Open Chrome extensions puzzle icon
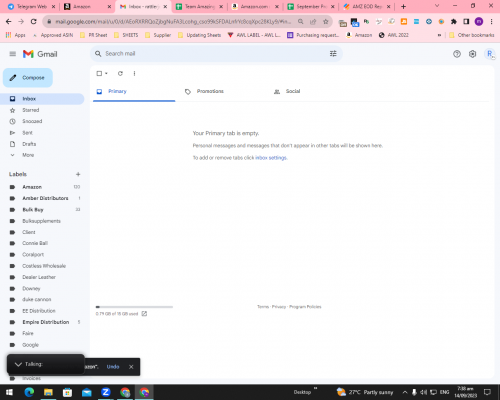 (454, 22)
